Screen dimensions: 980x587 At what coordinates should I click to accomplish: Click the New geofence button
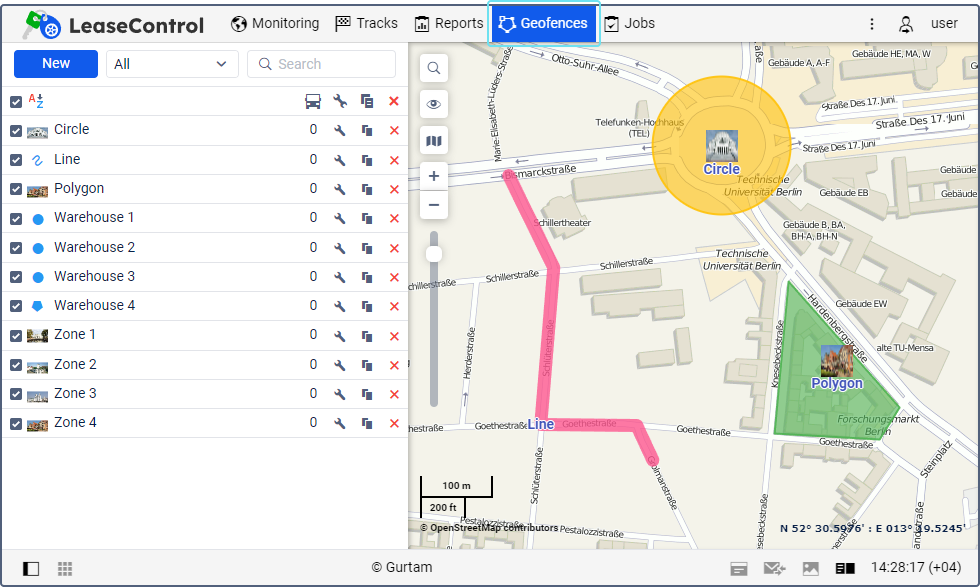pos(56,64)
